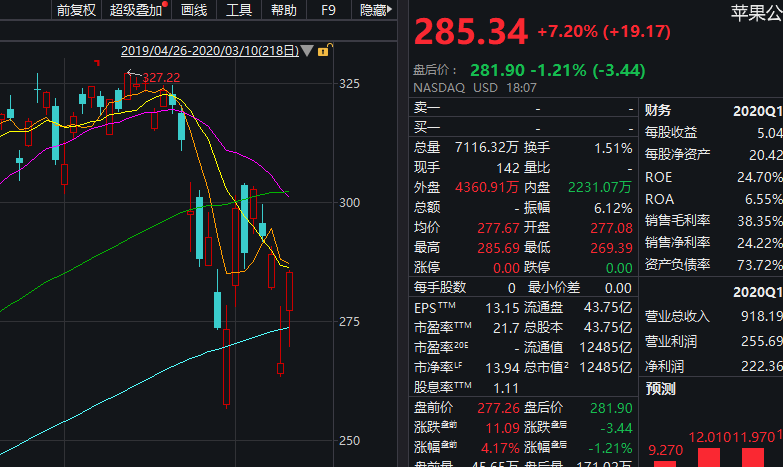Image resolution: width=783 pixels, height=467 pixels.
Task: Click 盘前价 value 277.26
Action: (498, 408)
